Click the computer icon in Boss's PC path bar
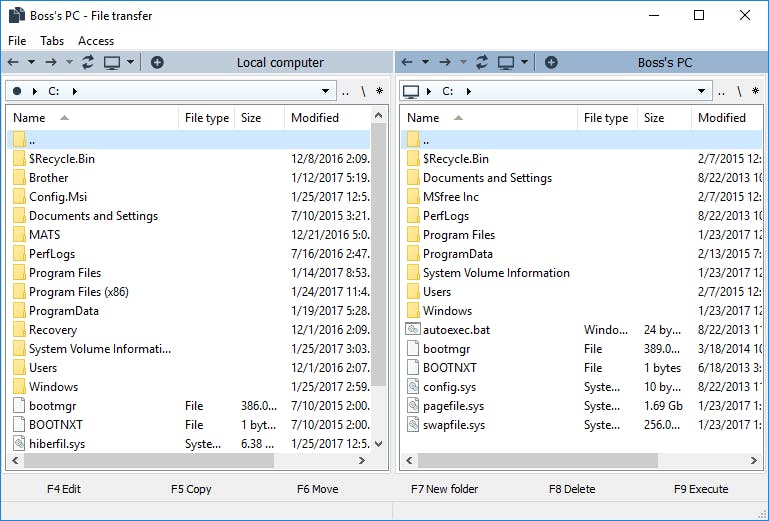 [x=410, y=91]
